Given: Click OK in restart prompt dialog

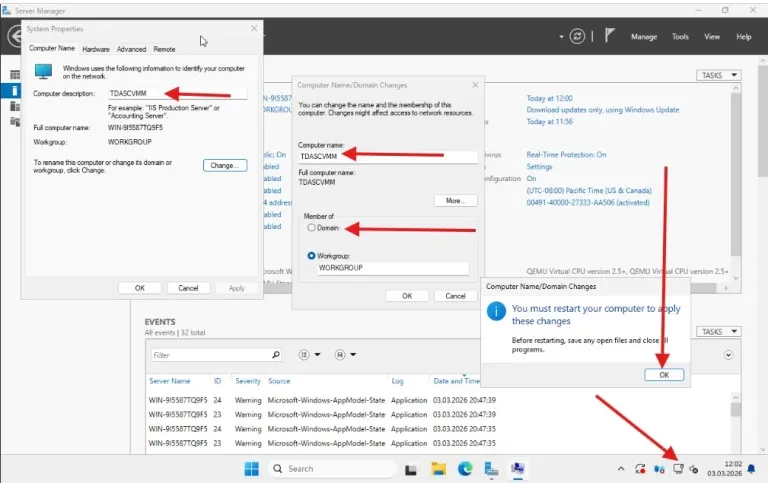Looking at the screenshot, I should (664, 375).
